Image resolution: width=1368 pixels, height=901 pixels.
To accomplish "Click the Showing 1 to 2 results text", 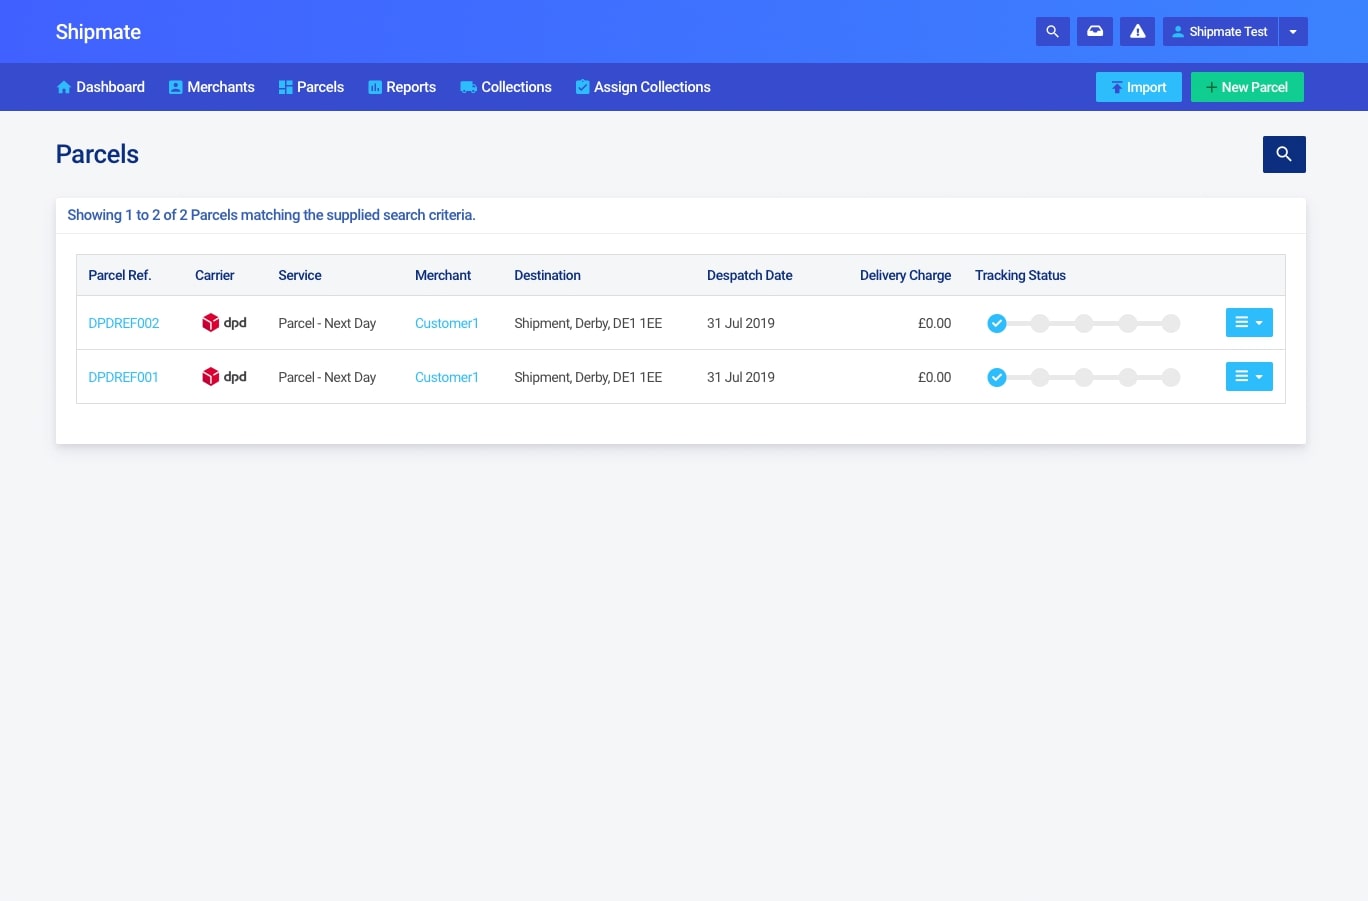I will tap(271, 215).
